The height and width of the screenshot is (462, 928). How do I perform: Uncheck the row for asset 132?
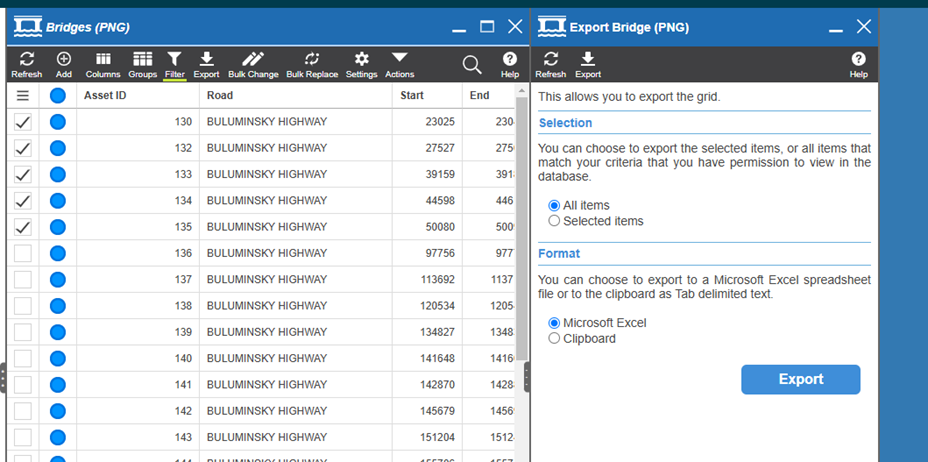click(x=22, y=148)
